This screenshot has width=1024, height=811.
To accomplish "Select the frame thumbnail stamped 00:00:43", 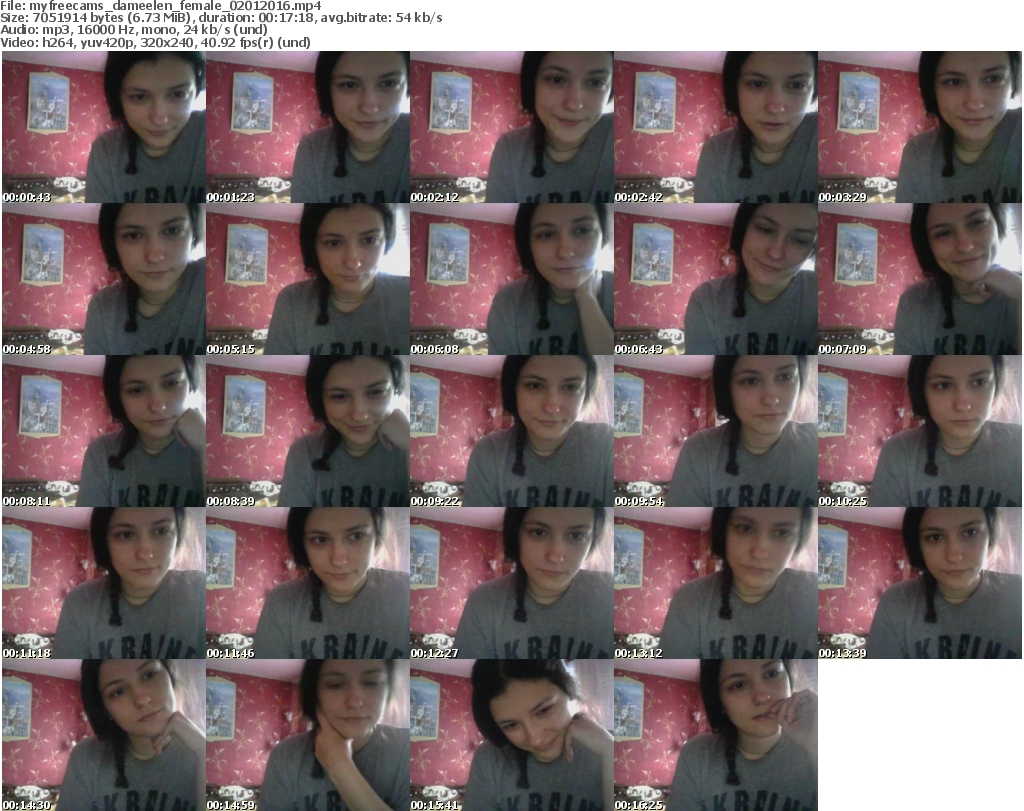I will pyautogui.click(x=104, y=127).
